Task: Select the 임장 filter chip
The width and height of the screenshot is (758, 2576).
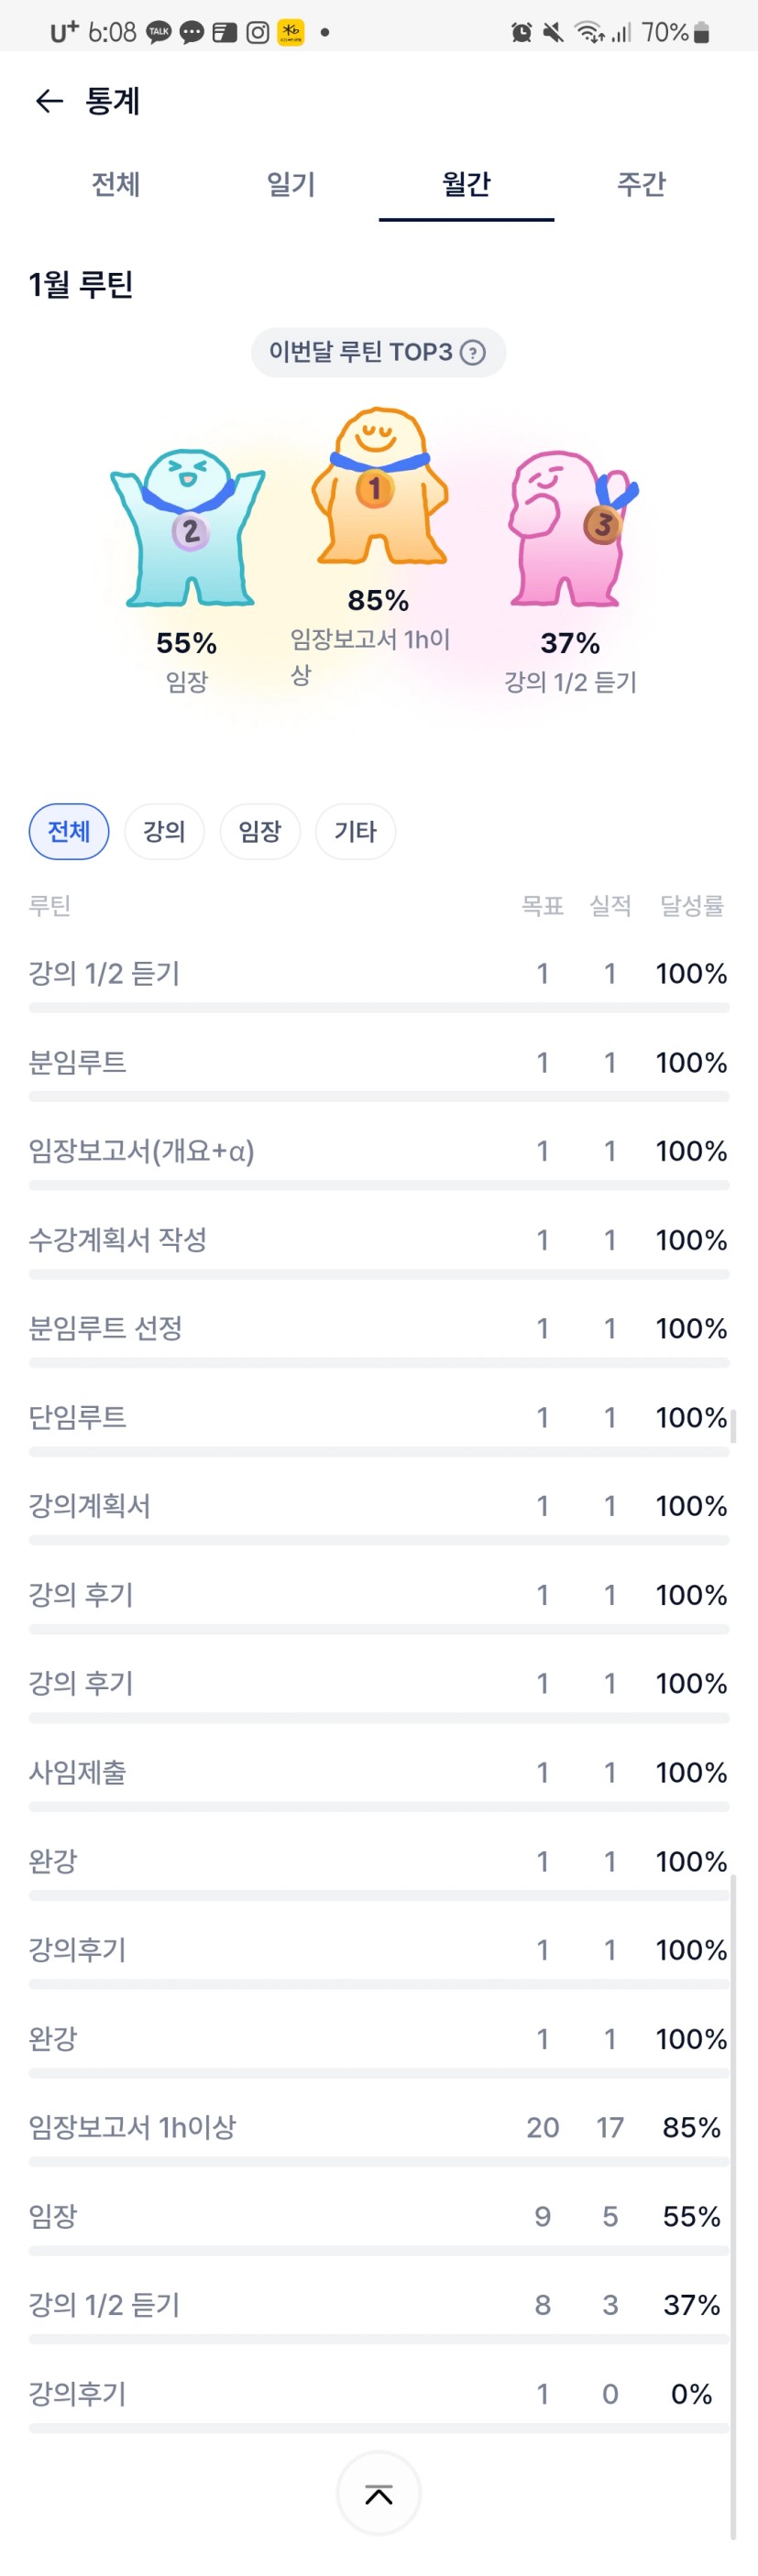Action: coord(260,831)
